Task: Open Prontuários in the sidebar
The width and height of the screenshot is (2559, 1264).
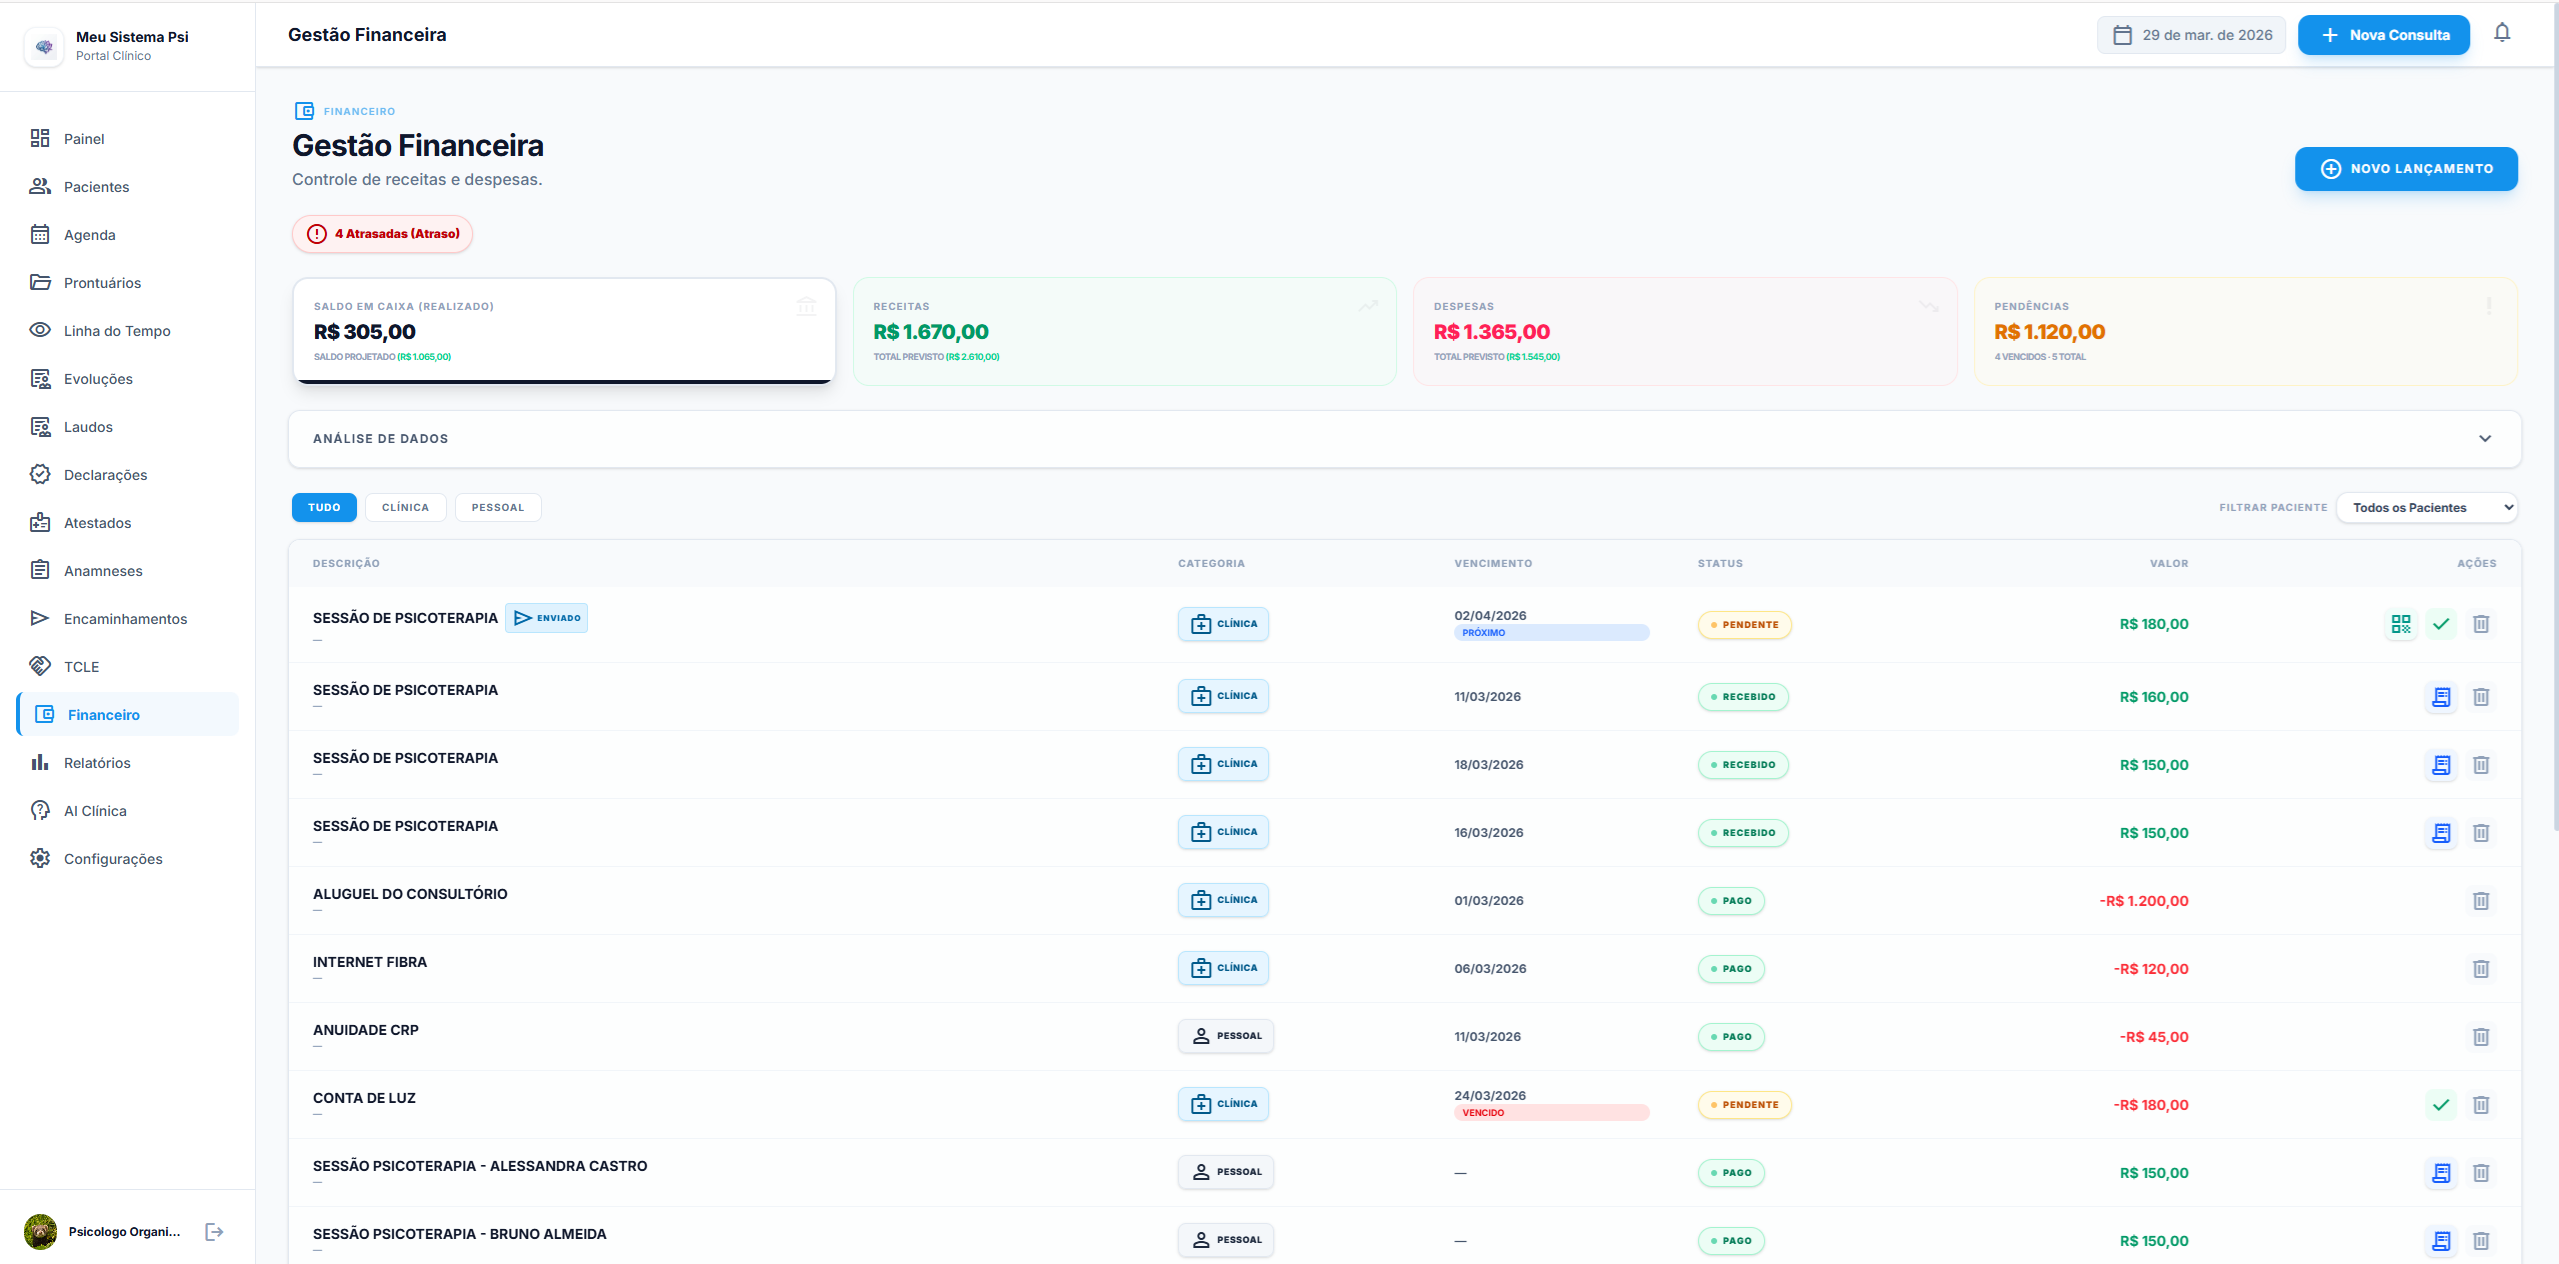Action: [x=128, y=283]
